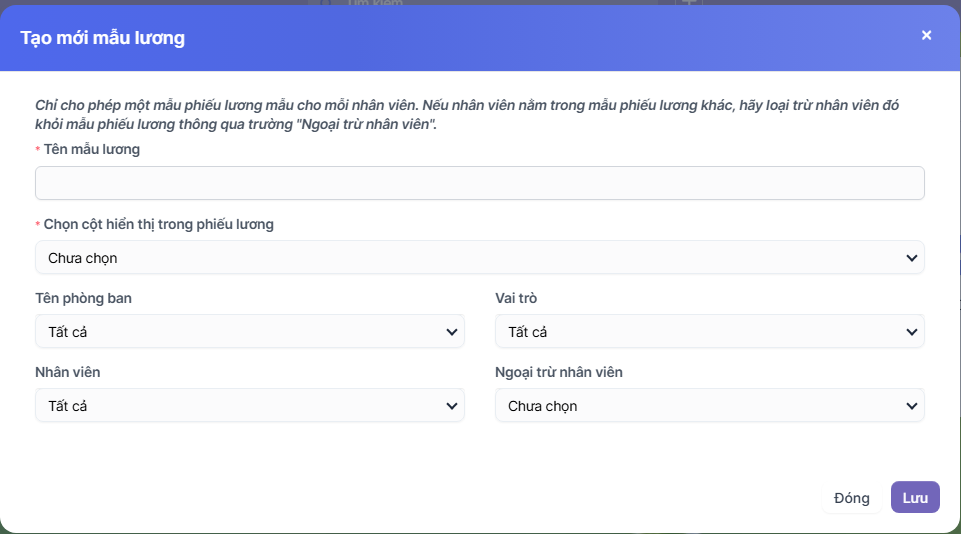Click the Ngoại trừ nhân viên label

point(558,372)
